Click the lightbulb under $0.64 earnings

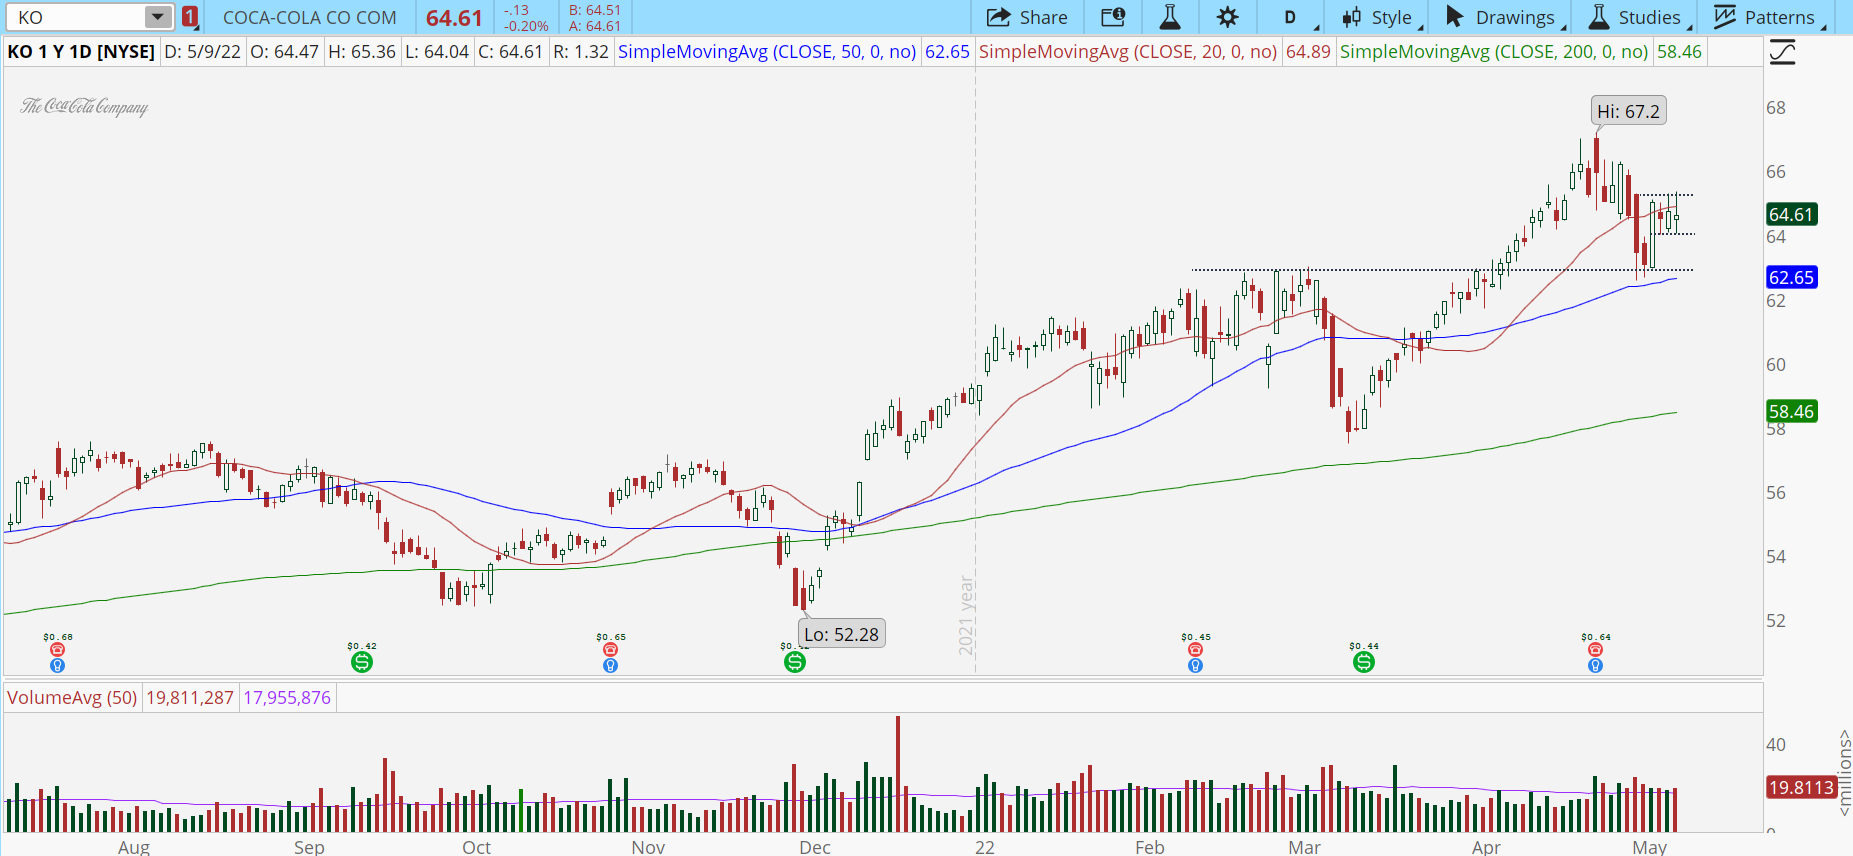click(1596, 665)
